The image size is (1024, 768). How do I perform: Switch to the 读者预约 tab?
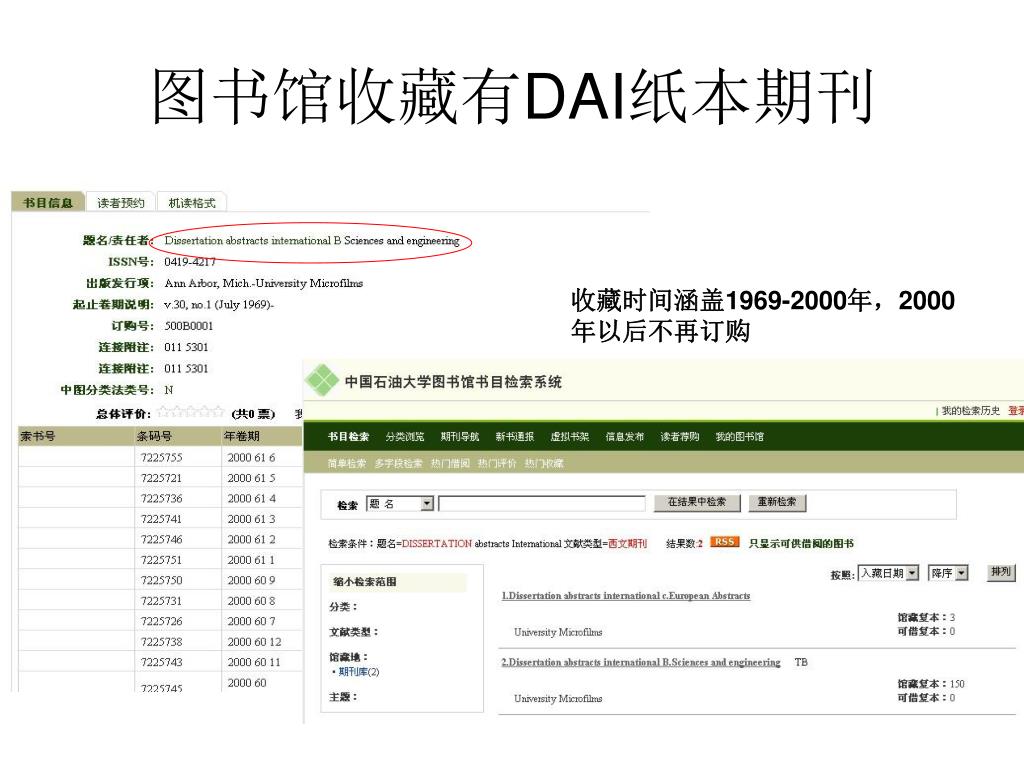click(121, 202)
